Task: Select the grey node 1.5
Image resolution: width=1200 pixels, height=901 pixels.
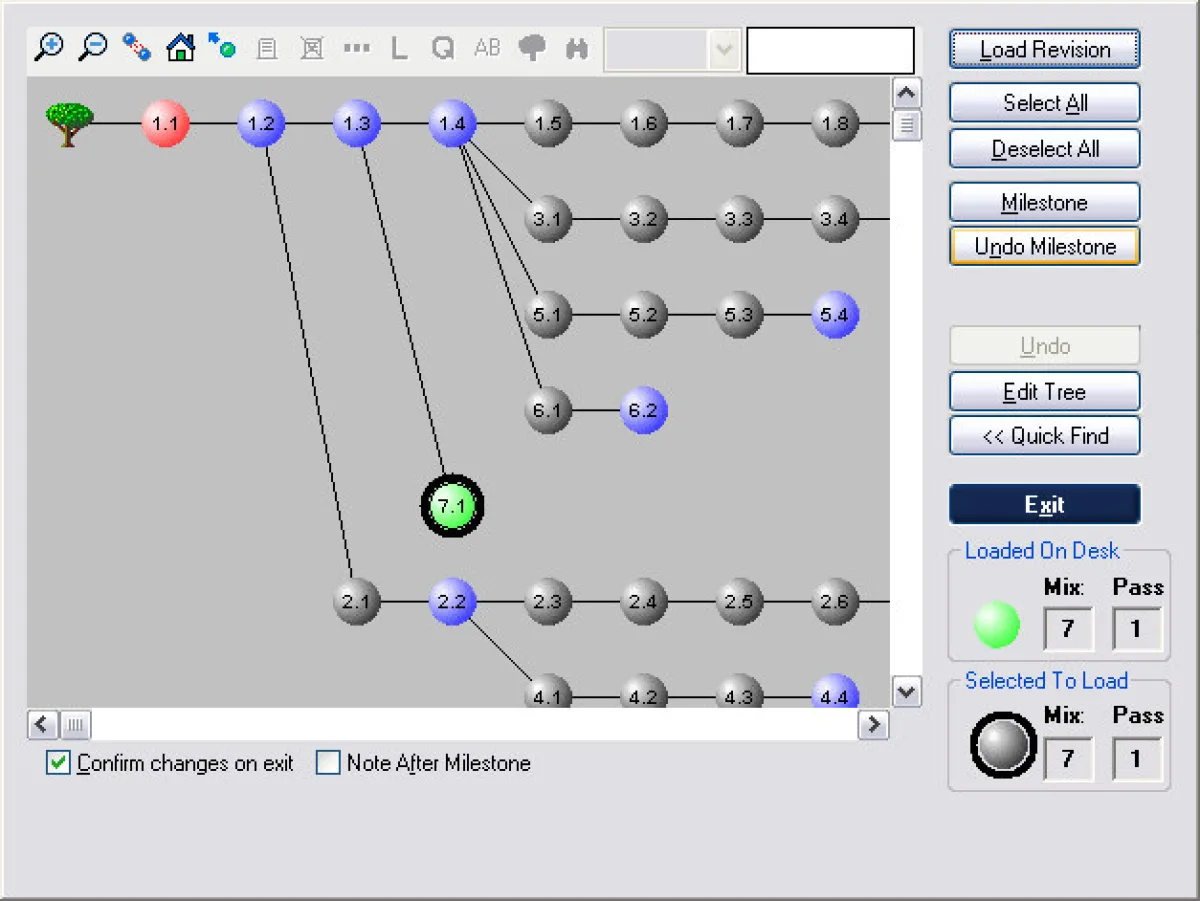Action: pos(548,124)
